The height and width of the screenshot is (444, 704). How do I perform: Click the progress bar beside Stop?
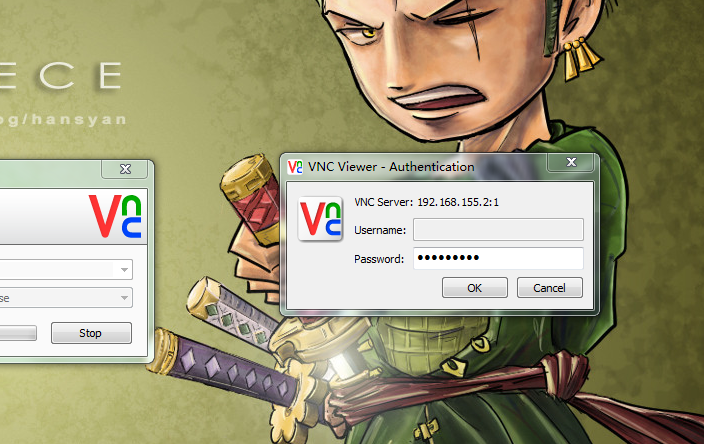[18, 333]
